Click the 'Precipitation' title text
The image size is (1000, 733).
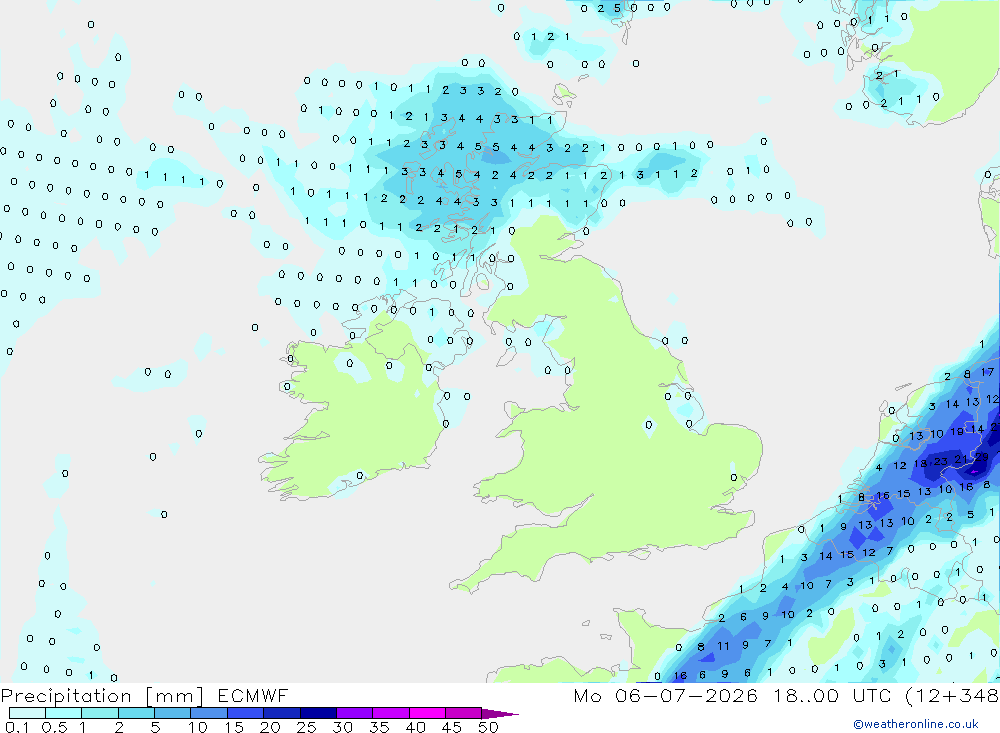[66, 696]
